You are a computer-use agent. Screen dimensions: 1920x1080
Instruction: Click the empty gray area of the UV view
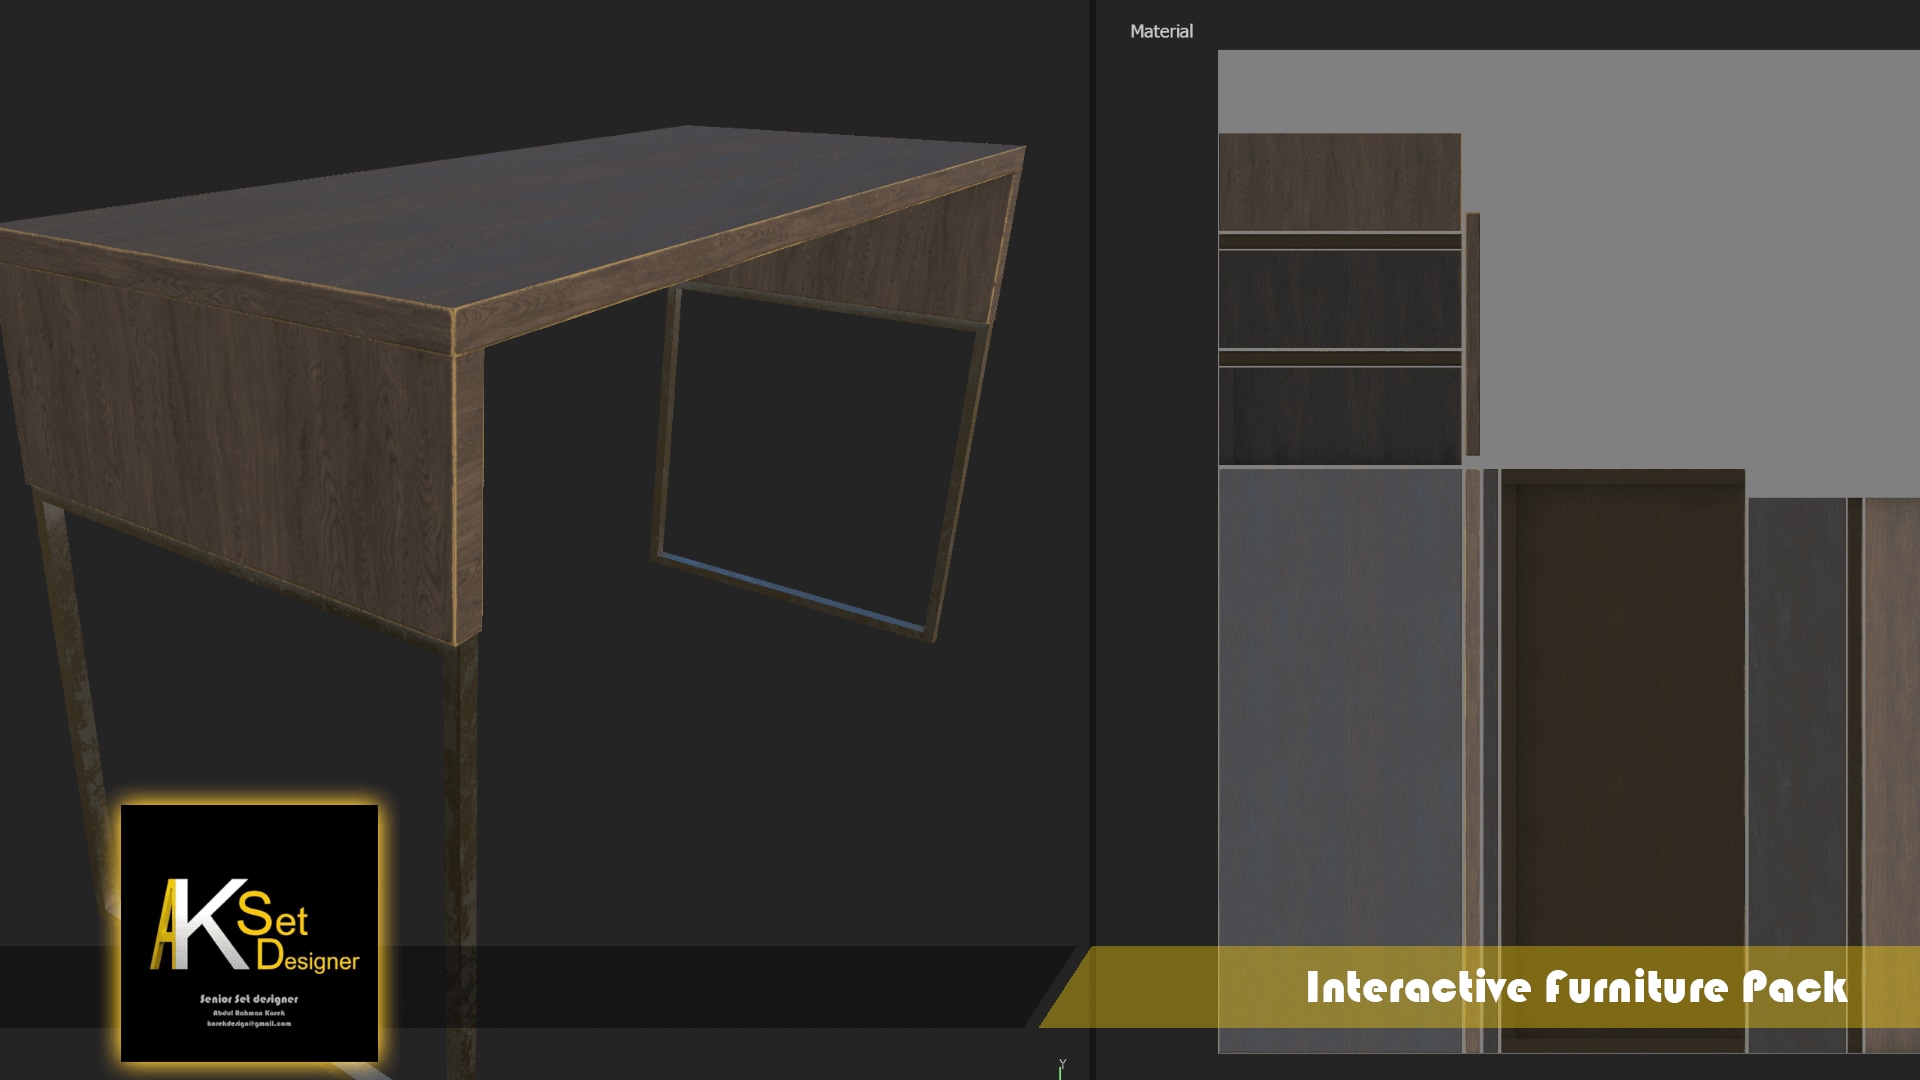[1700, 270]
